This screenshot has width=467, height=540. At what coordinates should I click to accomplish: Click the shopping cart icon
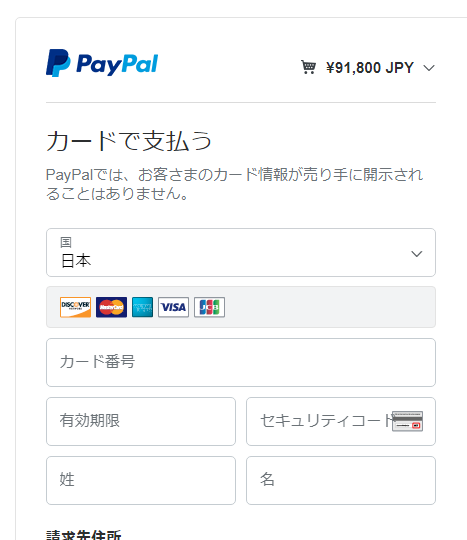point(308,67)
